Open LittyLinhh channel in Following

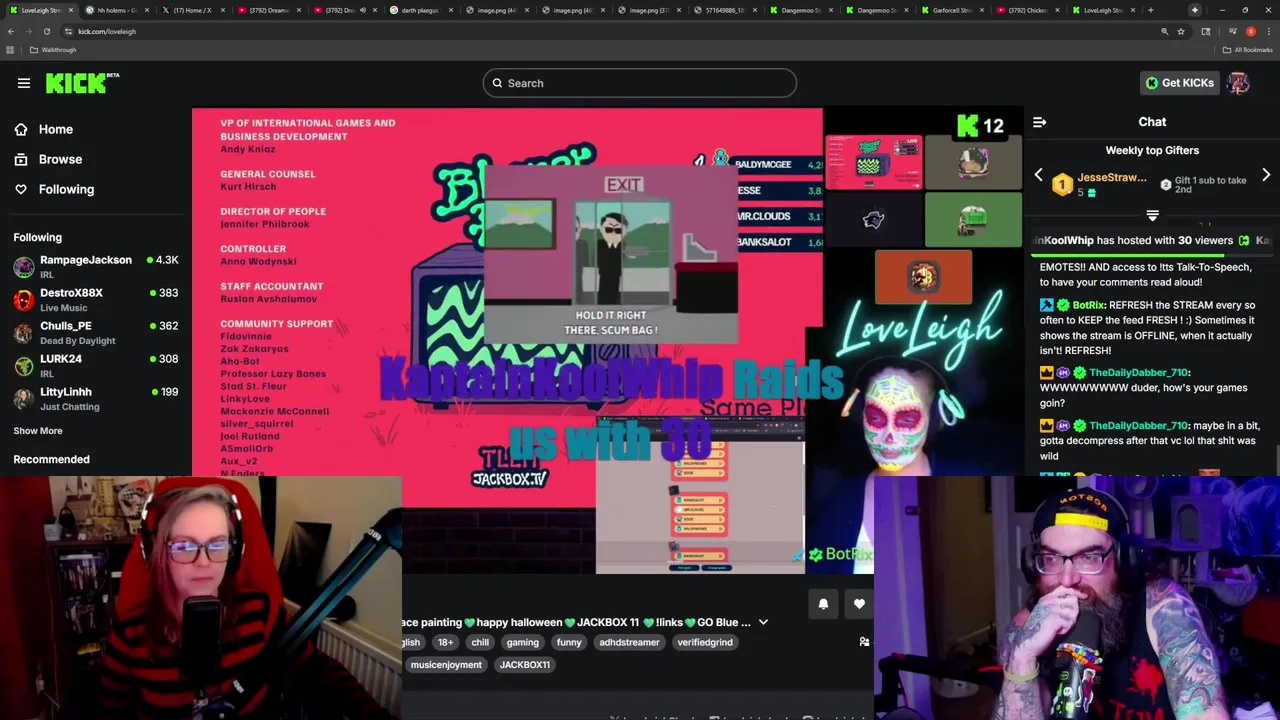(96, 398)
